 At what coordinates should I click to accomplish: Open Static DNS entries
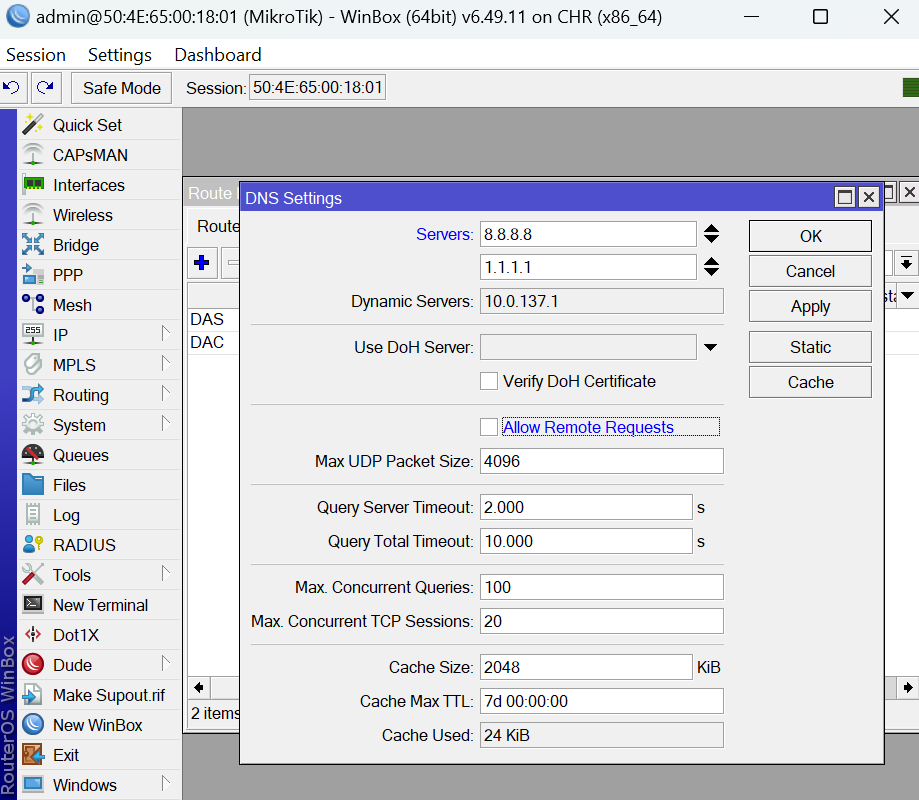(x=810, y=347)
